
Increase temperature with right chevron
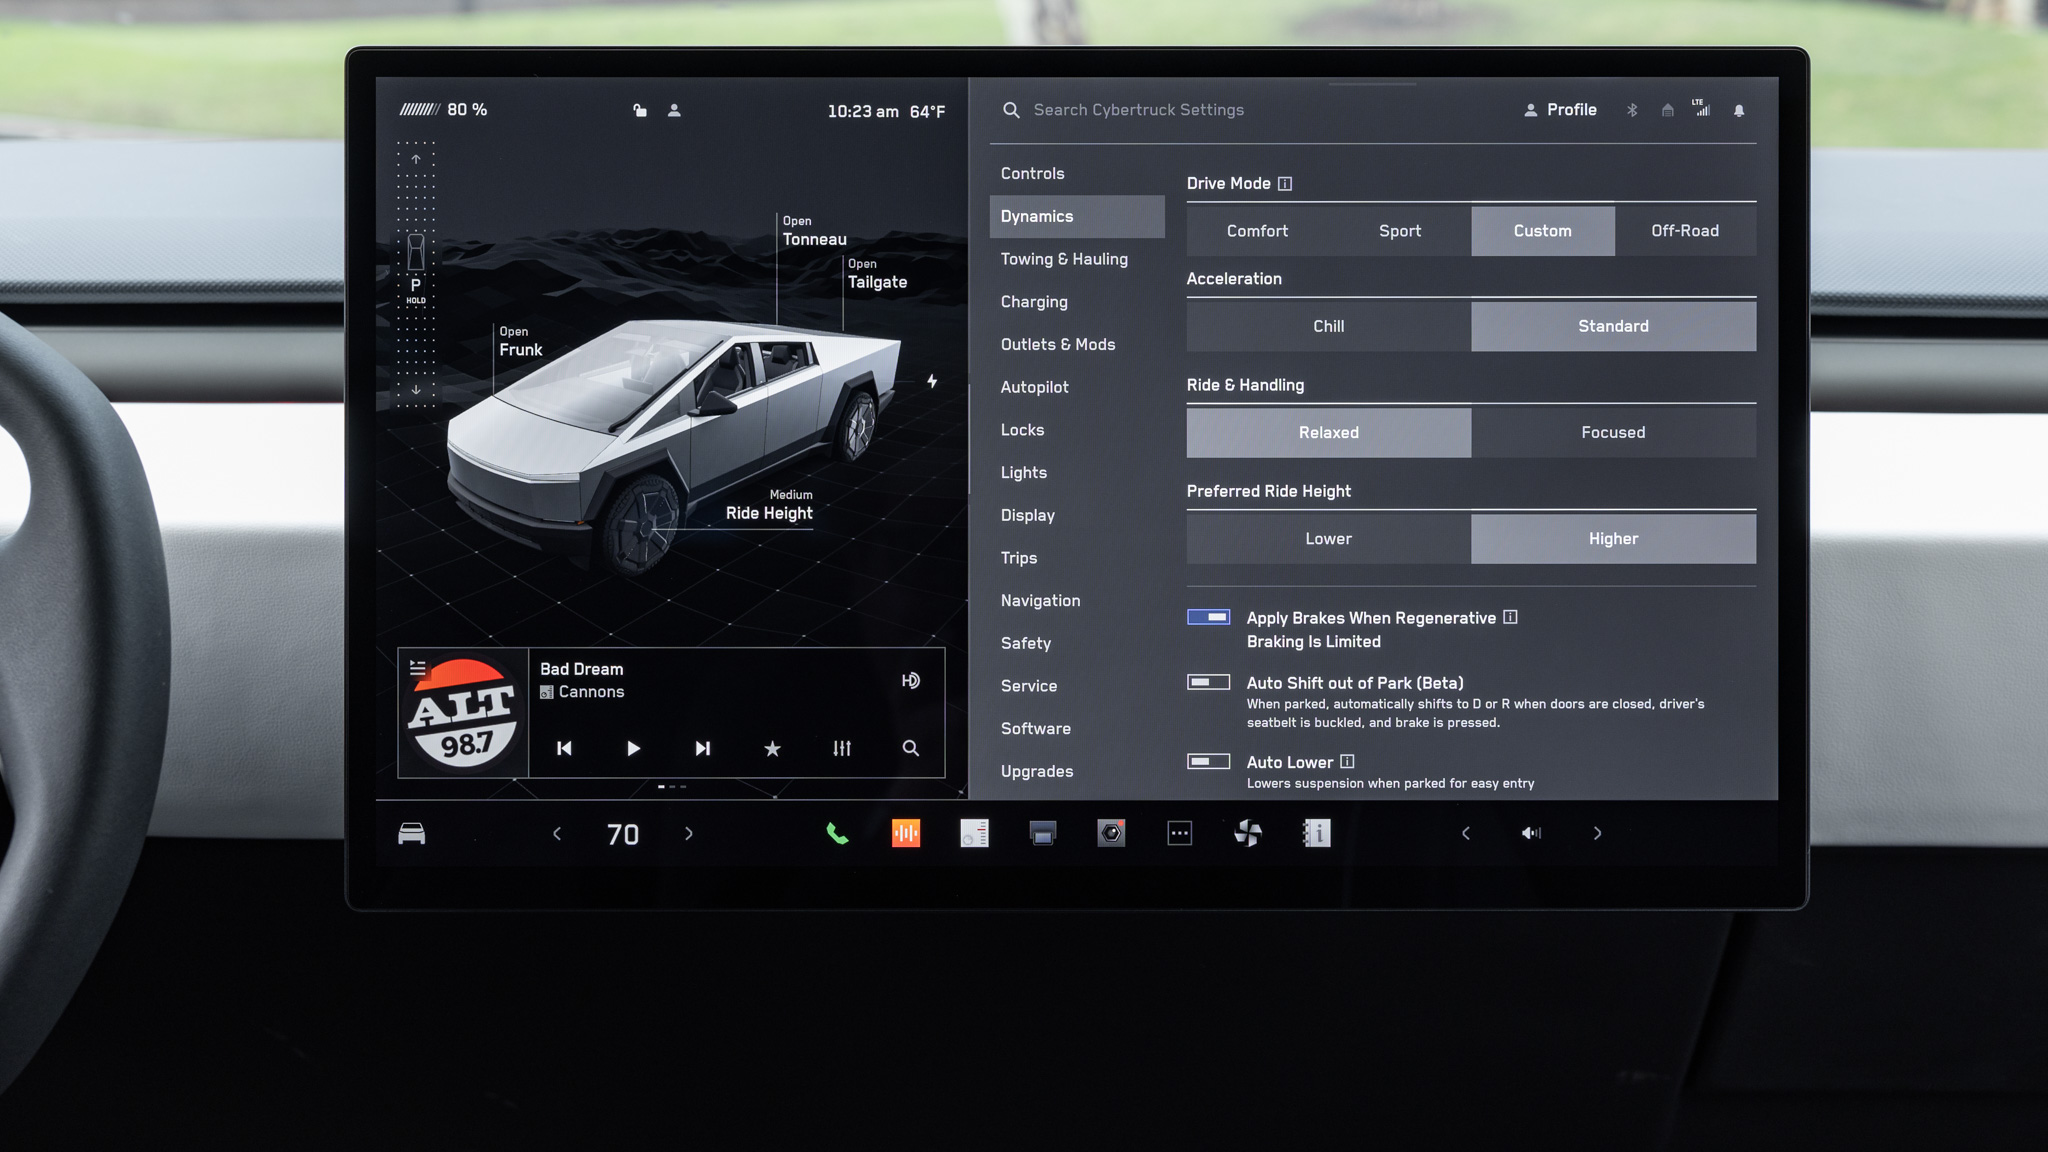[x=689, y=833]
